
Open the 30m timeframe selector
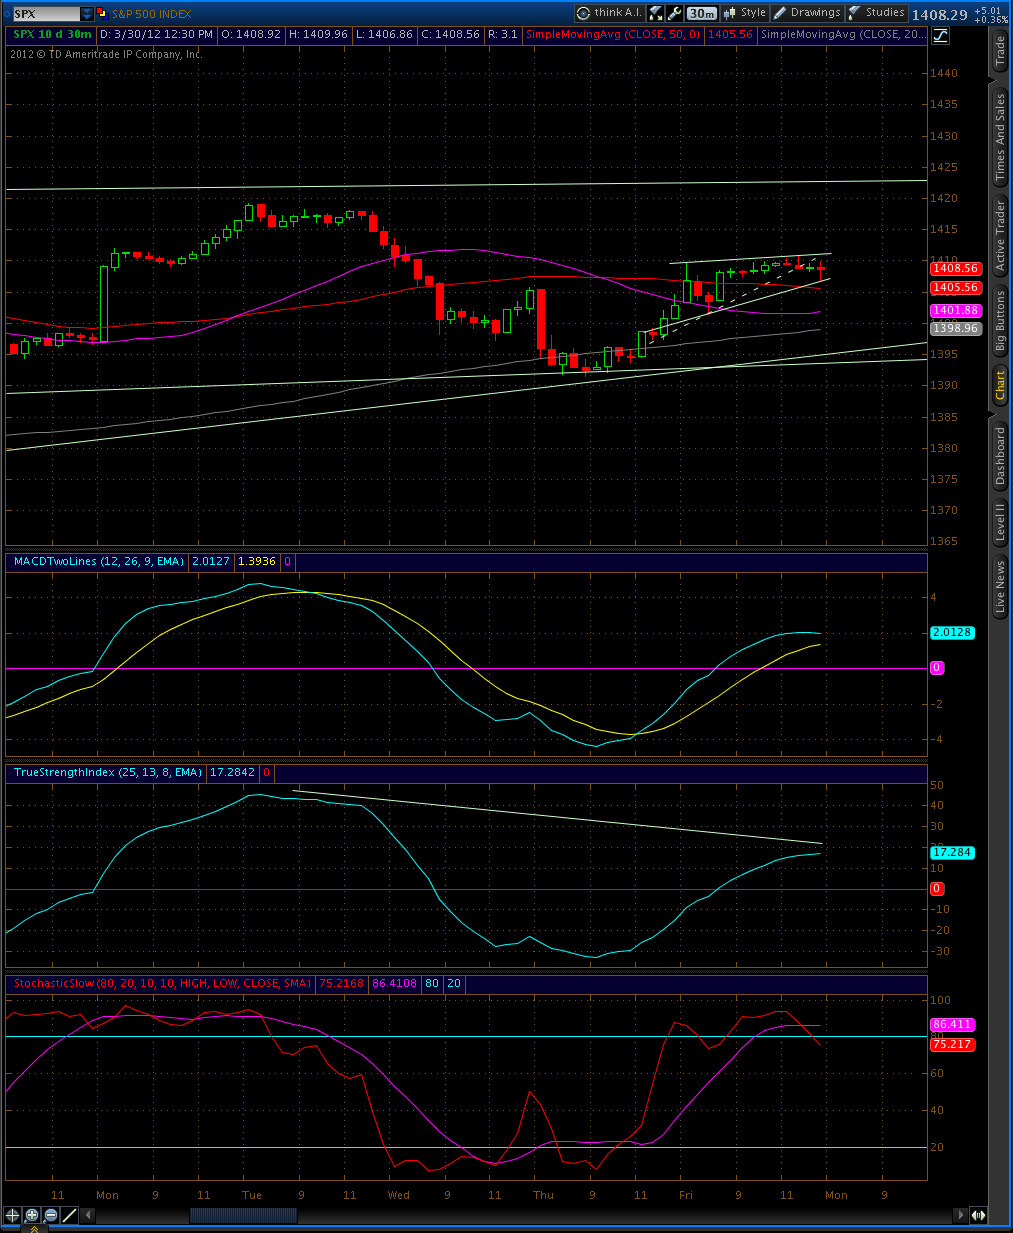click(702, 13)
